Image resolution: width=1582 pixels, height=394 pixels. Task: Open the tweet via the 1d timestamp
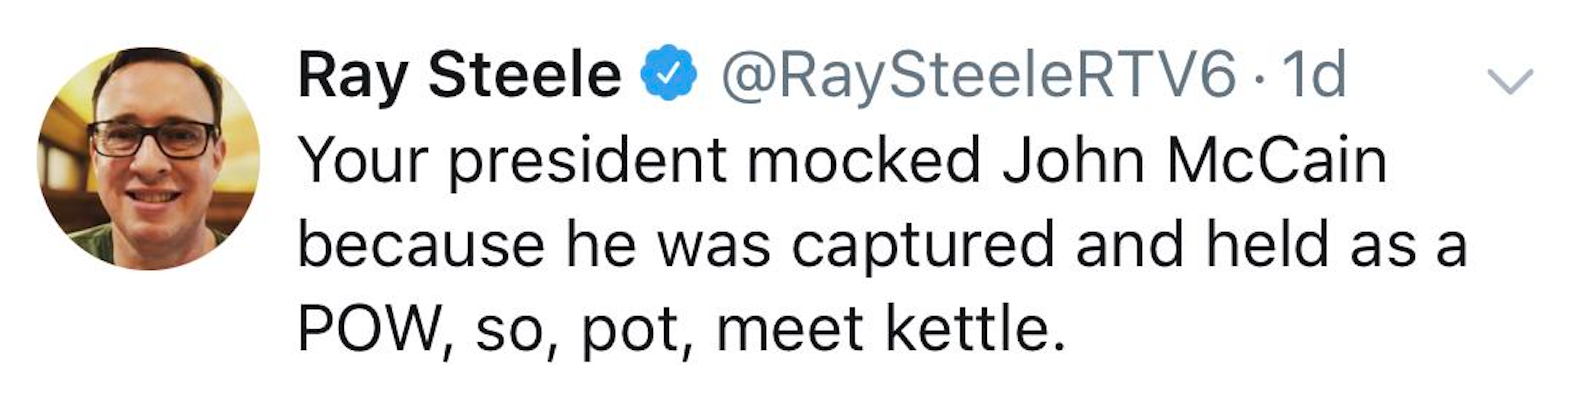1315,75
